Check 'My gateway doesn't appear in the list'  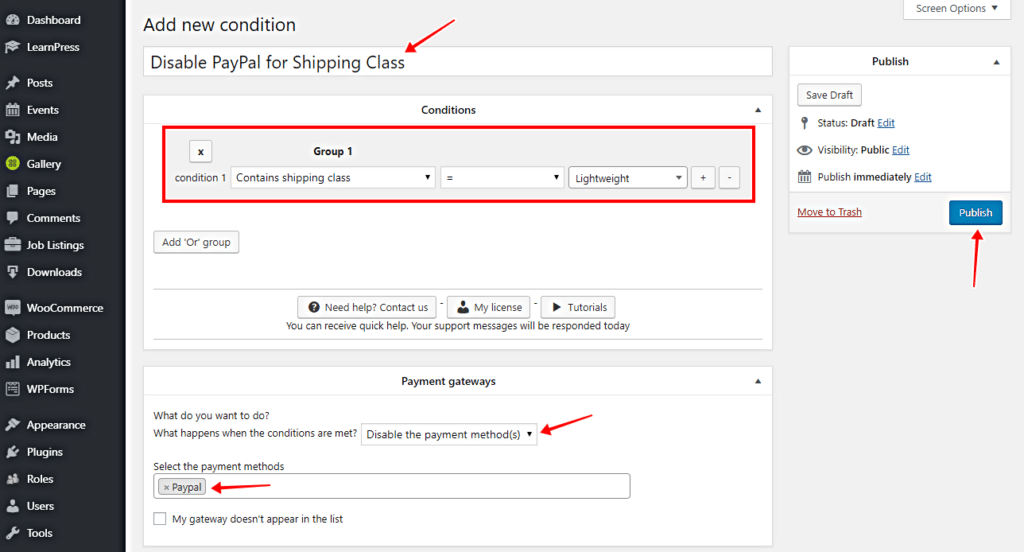click(x=160, y=519)
